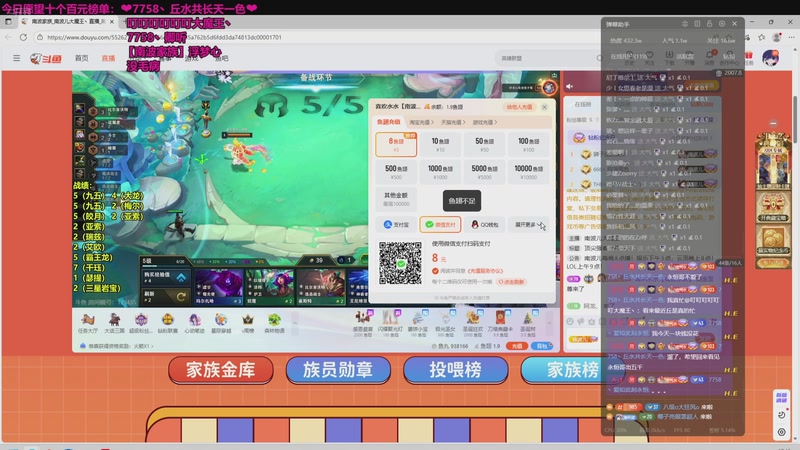Switch to 鱼翅充值 tab
The height and width of the screenshot is (450, 800).
pyautogui.click(x=388, y=122)
